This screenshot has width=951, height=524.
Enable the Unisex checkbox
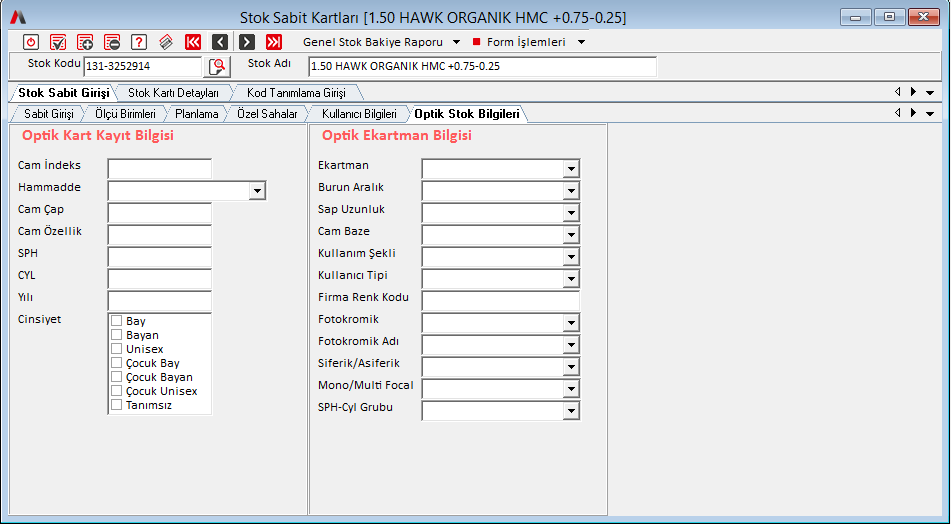pos(116,349)
